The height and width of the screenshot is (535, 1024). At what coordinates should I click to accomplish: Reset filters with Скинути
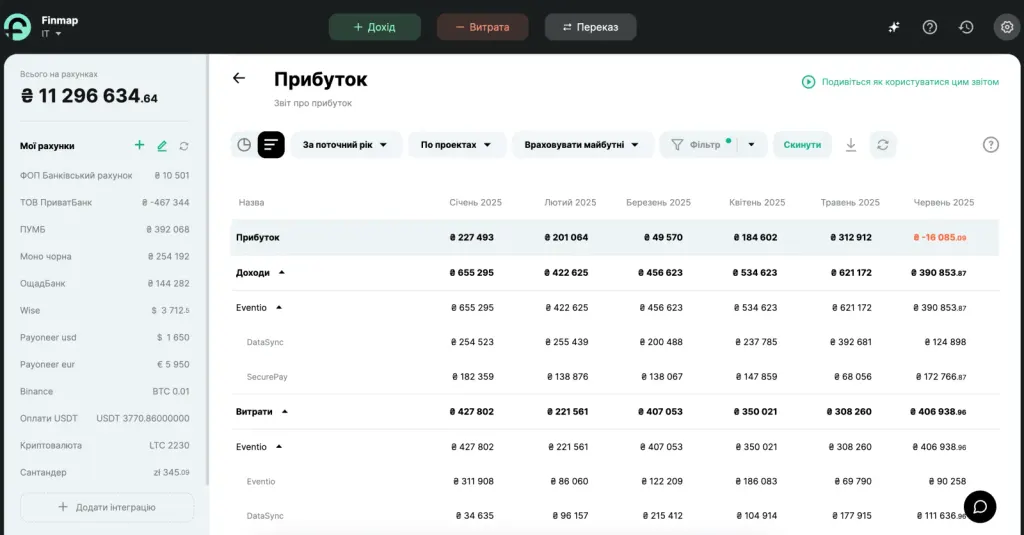(802, 144)
